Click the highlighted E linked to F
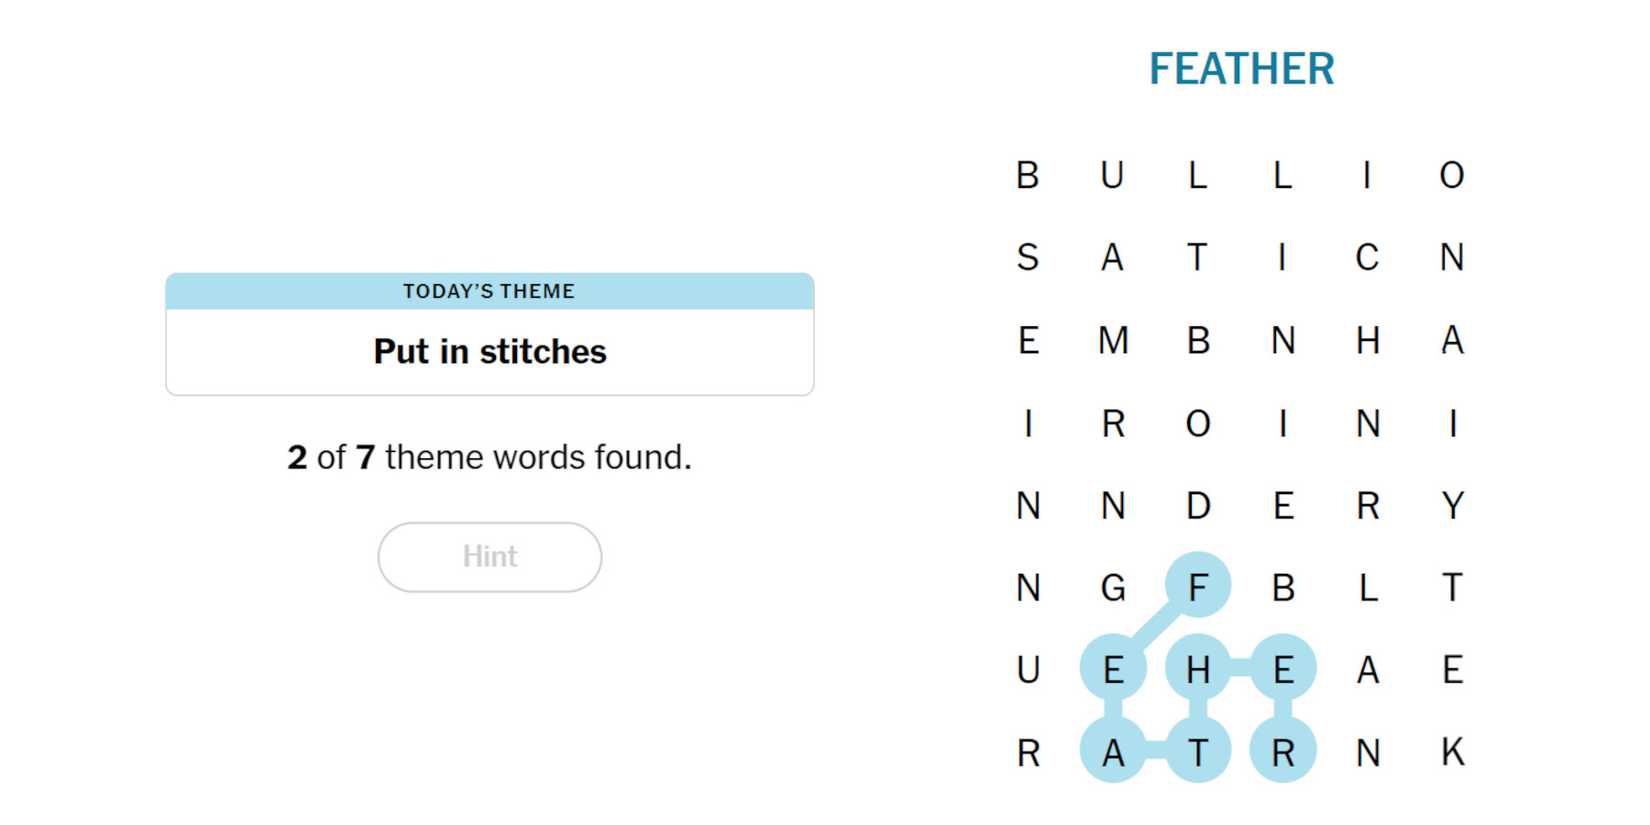The height and width of the screenshot is (825, 1650). click(1113, 669)
